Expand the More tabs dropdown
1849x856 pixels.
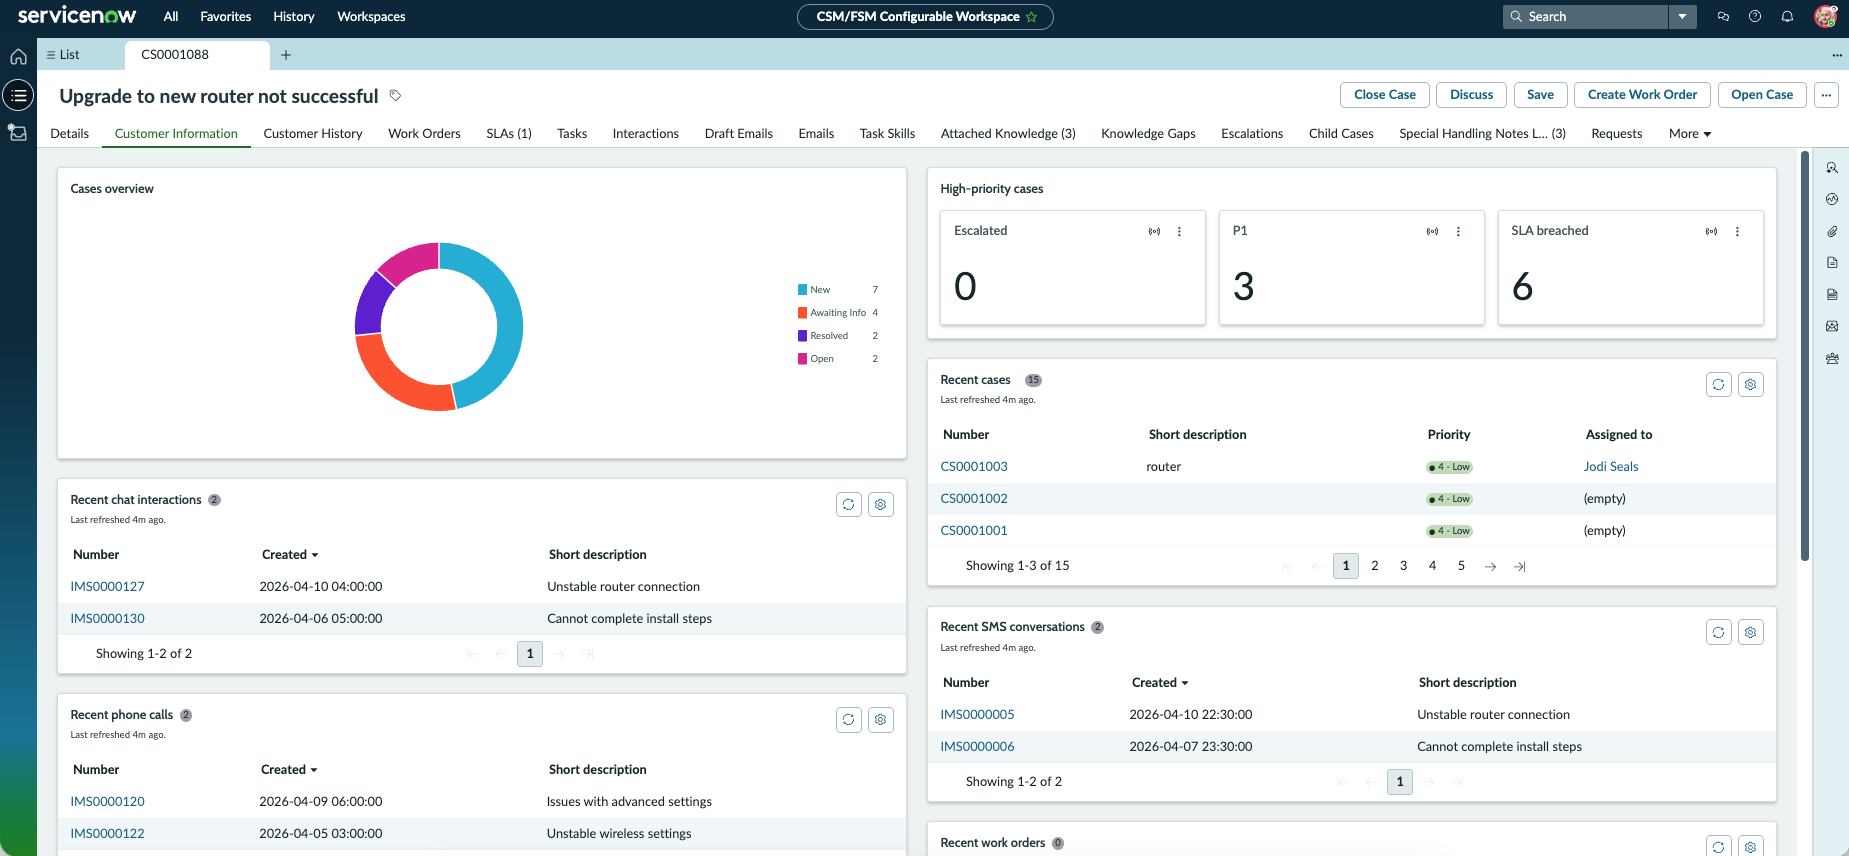(1690, 134)
